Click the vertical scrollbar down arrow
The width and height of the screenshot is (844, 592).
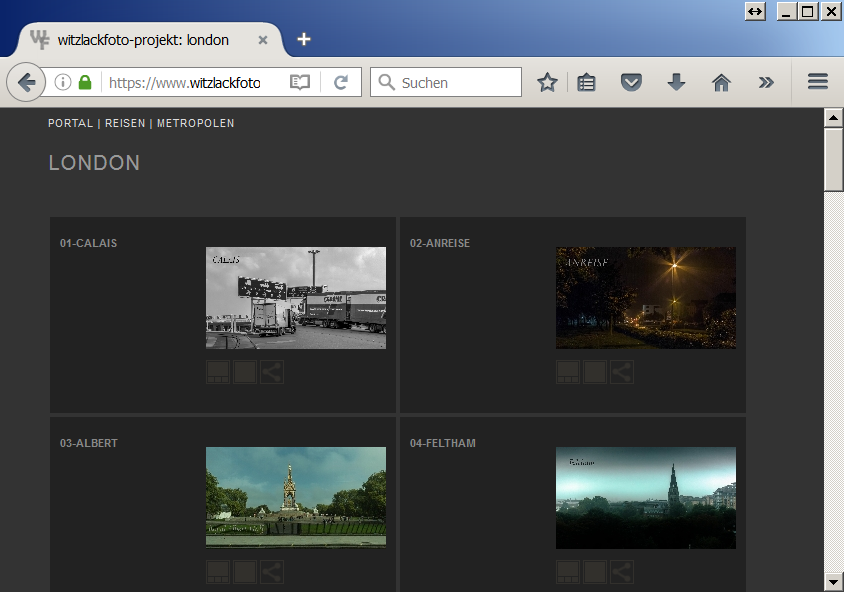pos(833,581)
